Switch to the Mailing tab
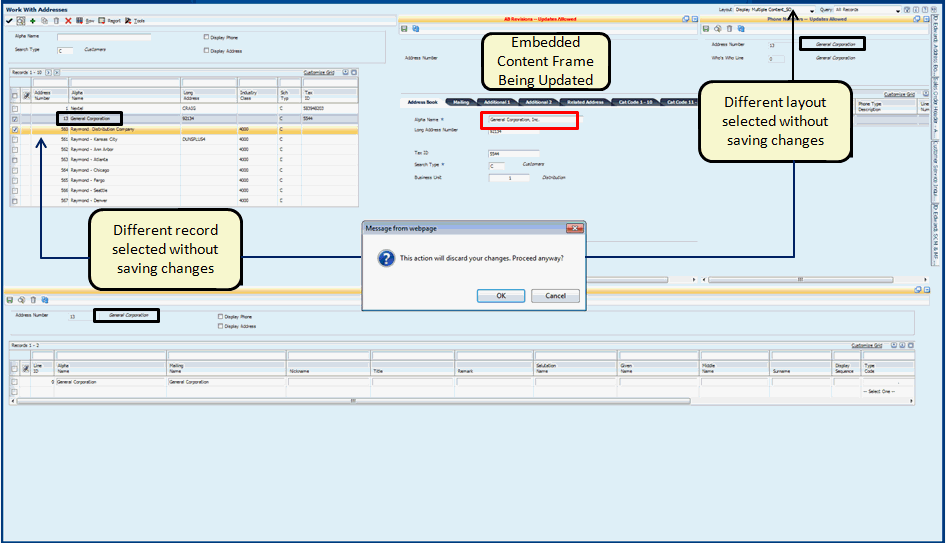Image resolution: width=946 pixels, height=543 pixels. 461,102
